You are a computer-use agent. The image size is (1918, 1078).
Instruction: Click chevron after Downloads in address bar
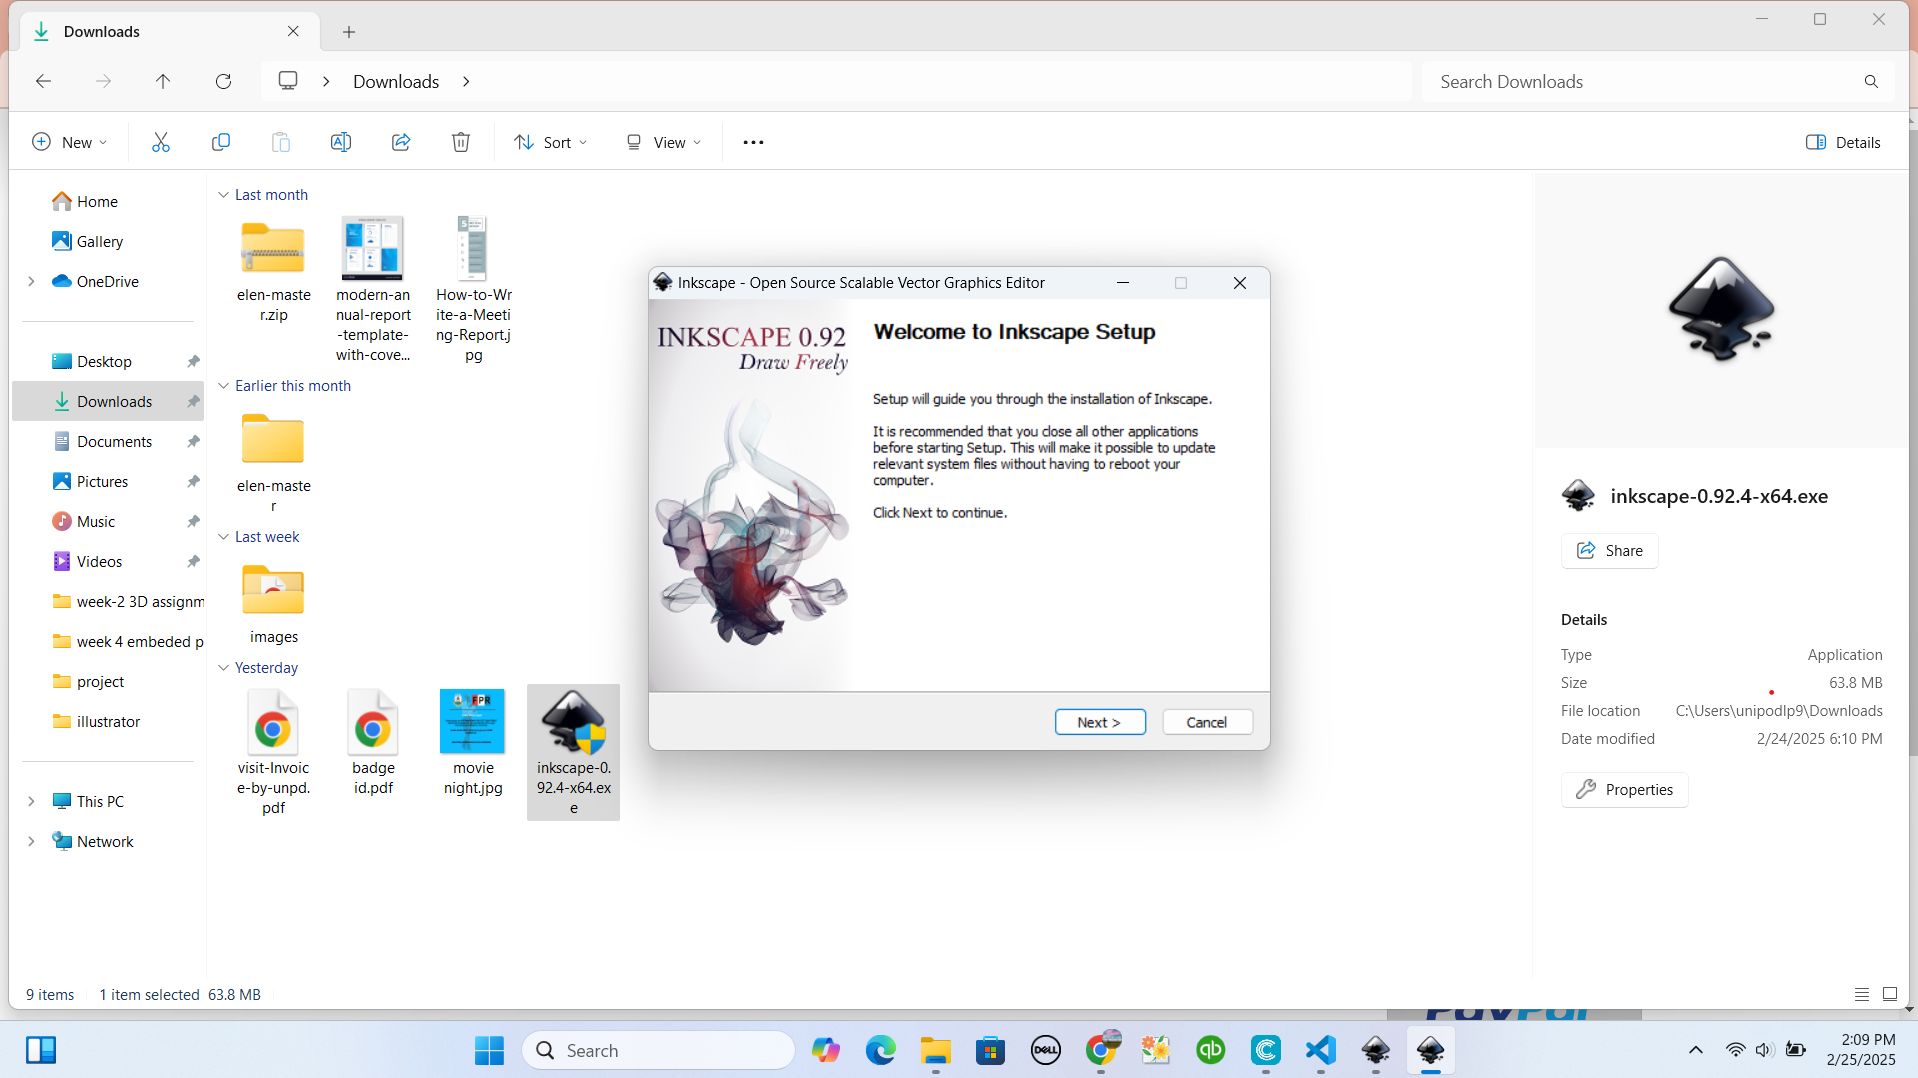pos(466,81)
